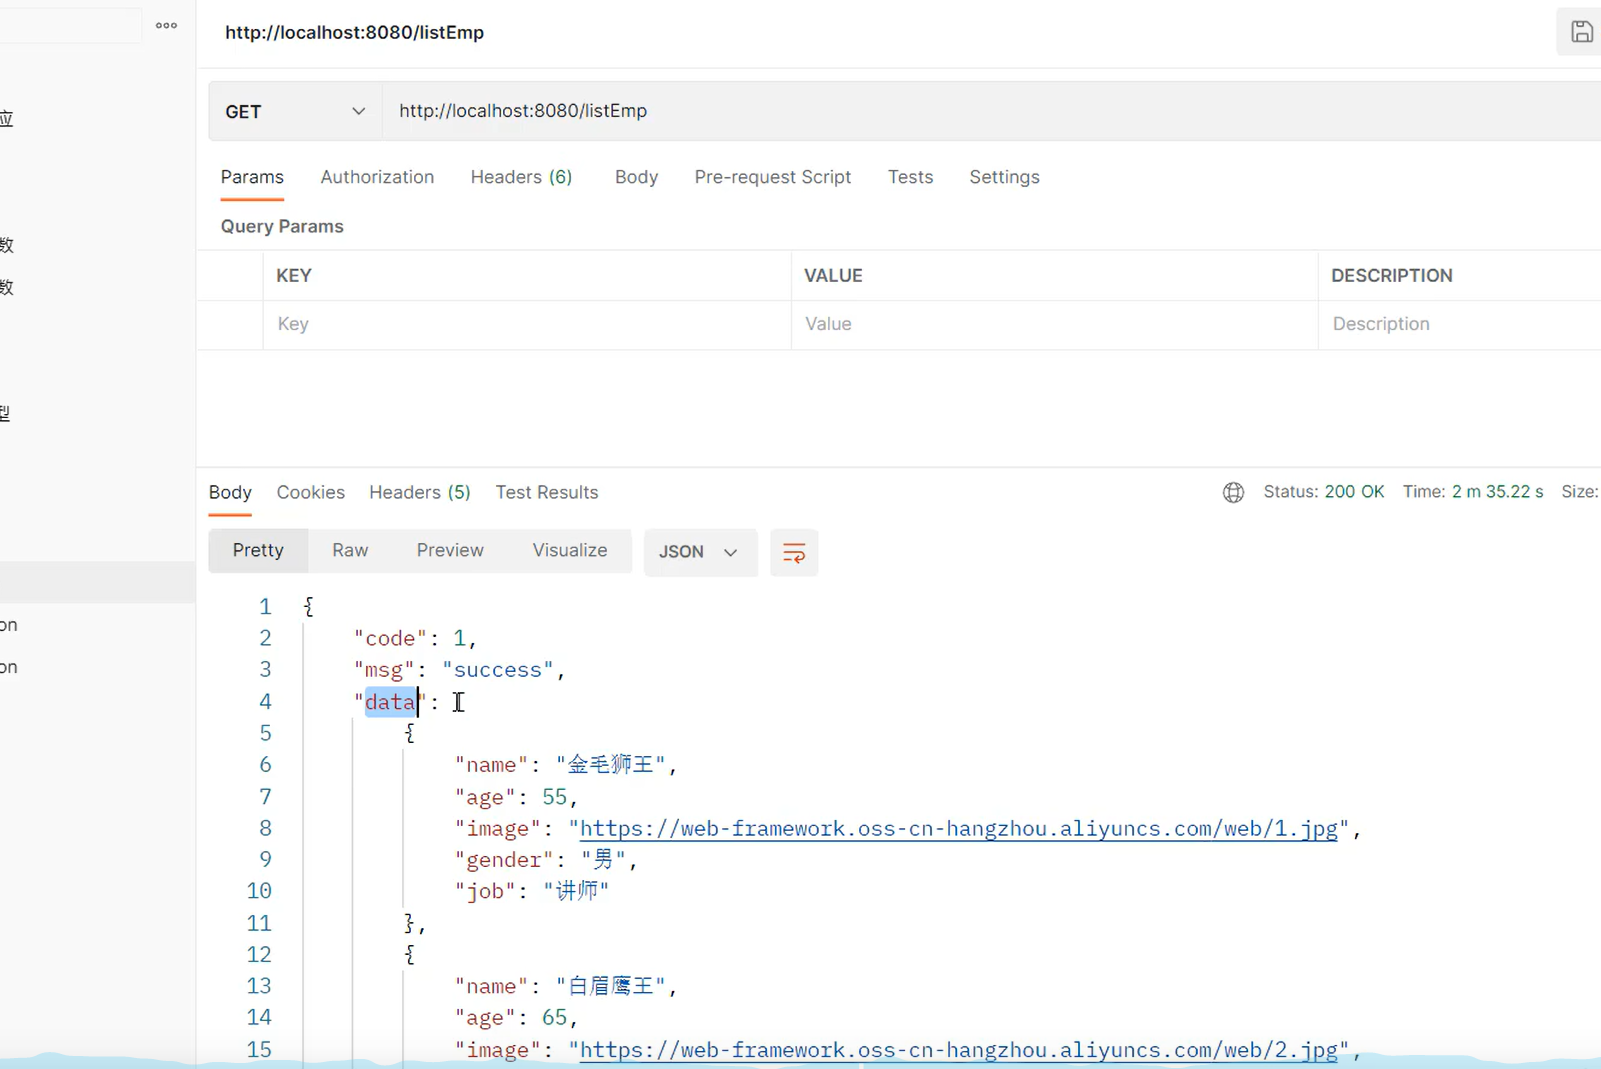This screenshot has height=1069, width=1601.
Task: Switch to the Authorization tab
Action: pos(377,177)
